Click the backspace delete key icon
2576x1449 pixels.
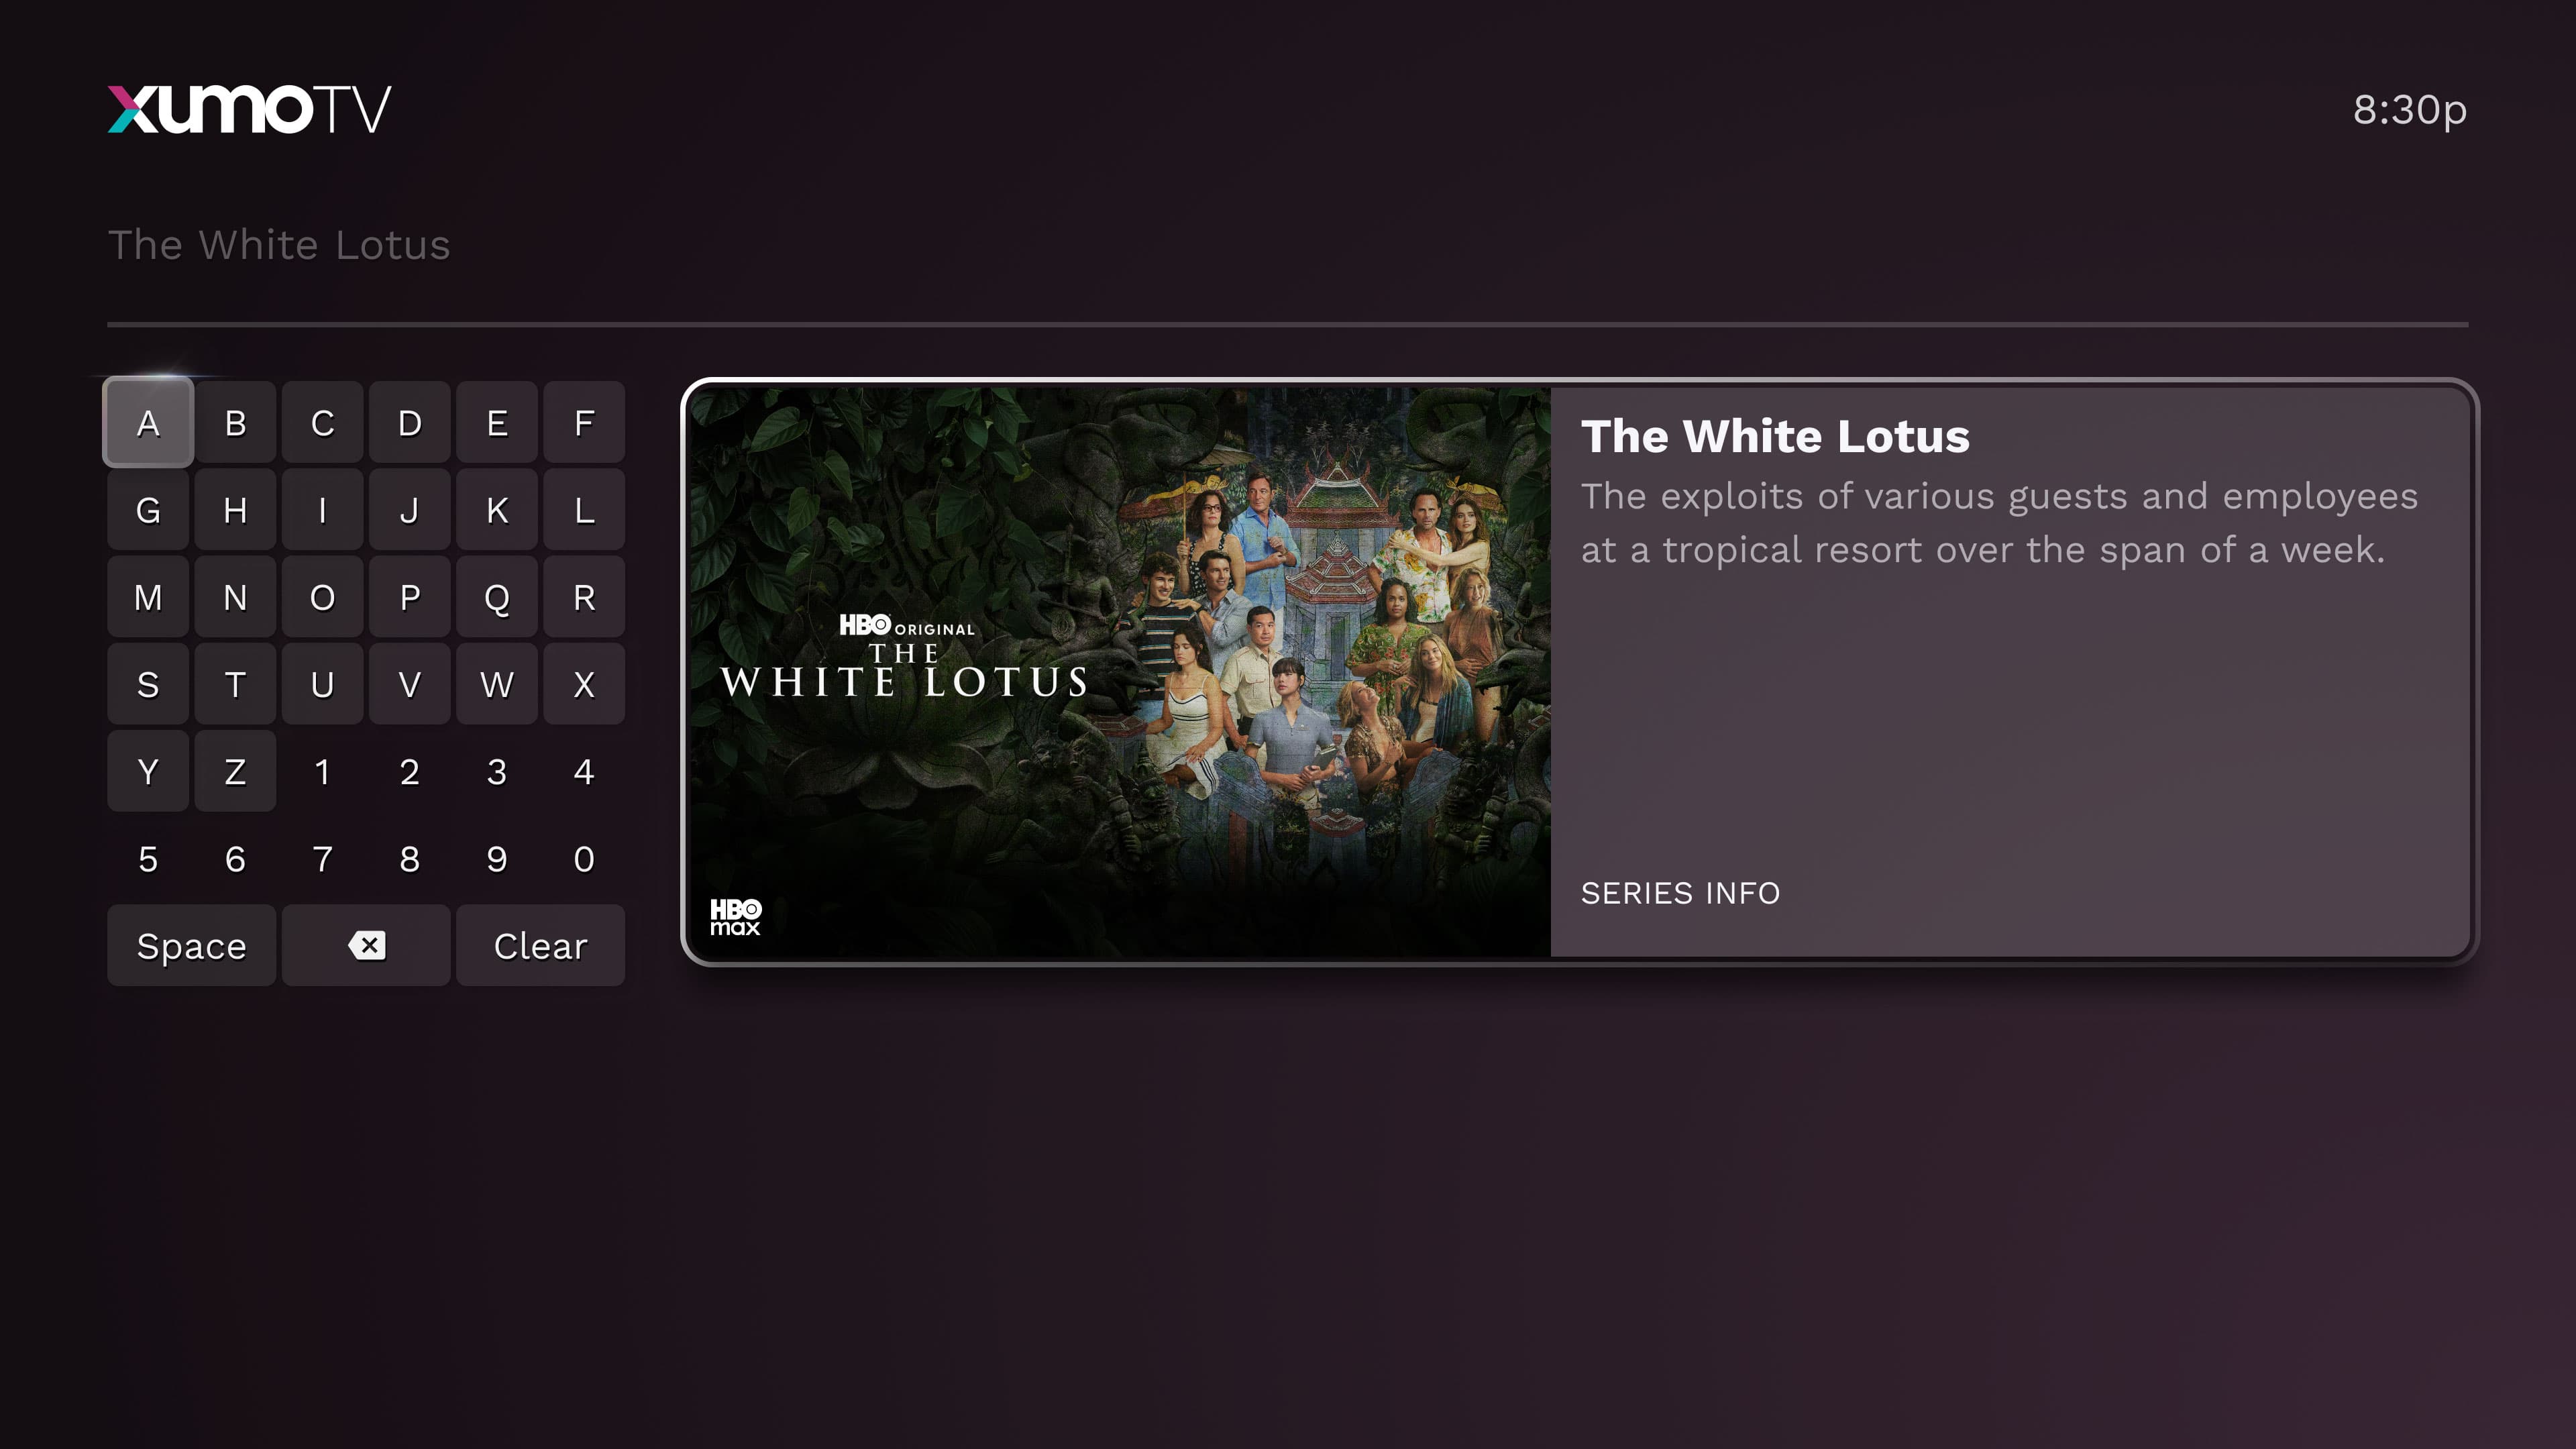pyautogui.click(x=366, y=945)
